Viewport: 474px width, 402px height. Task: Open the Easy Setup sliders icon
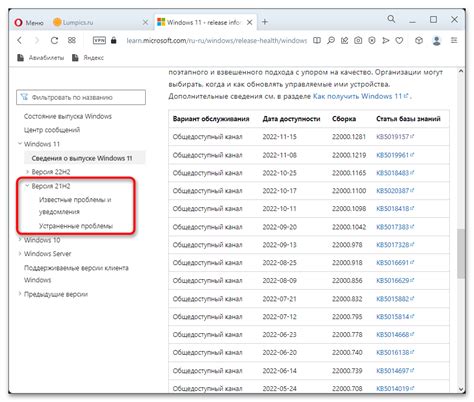coord(454,40)
